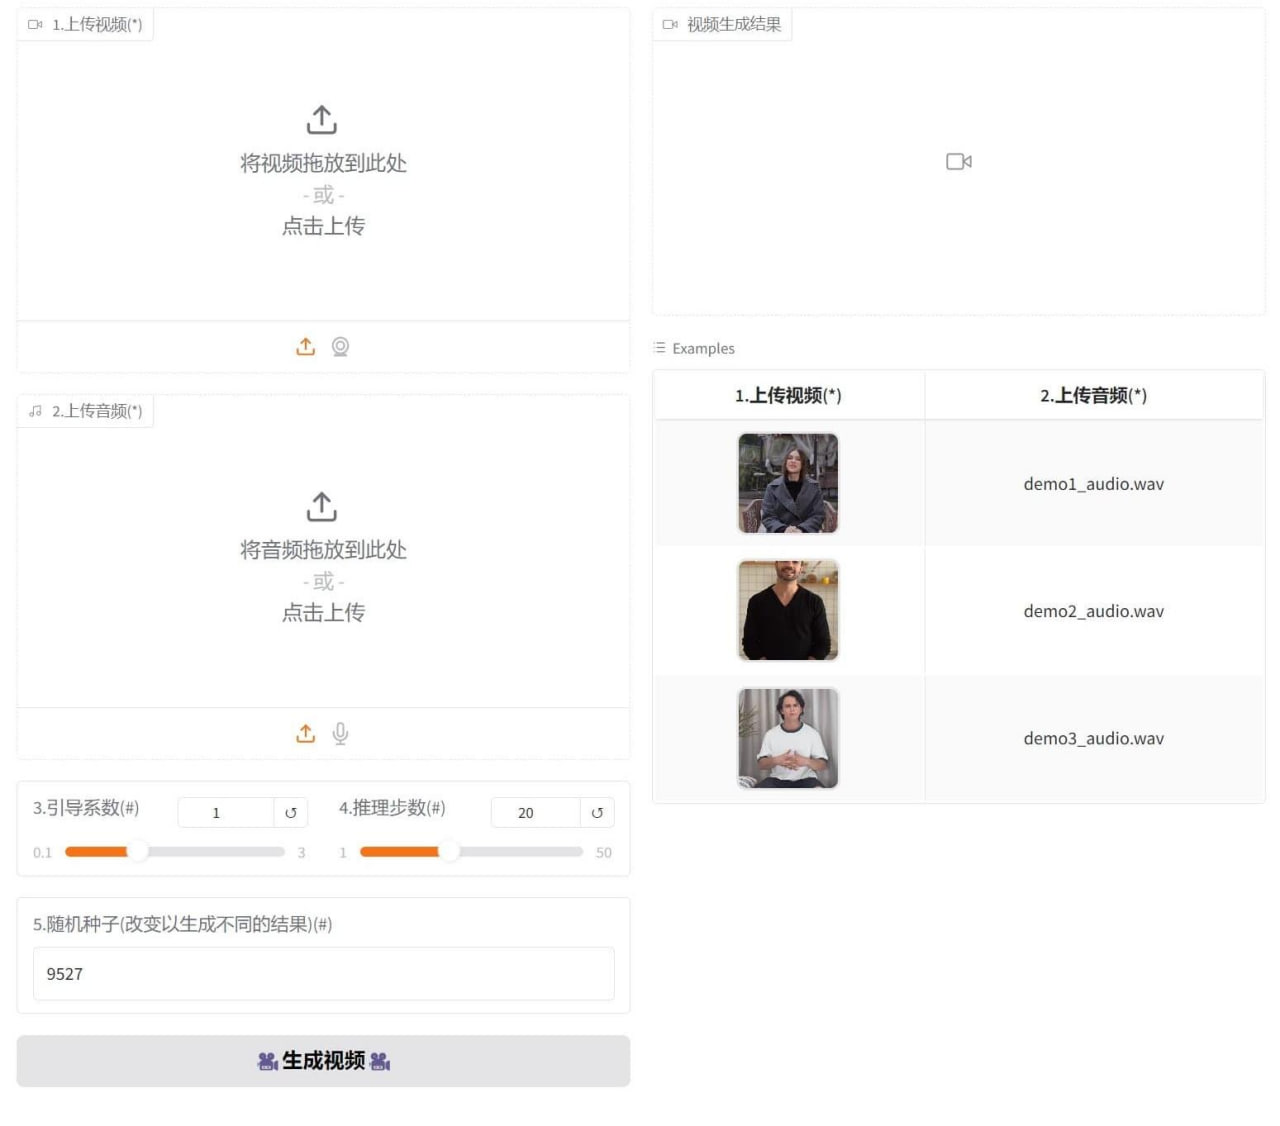Click the random seed input field showing 9527
The width and height of the screenshot is (1280, 1126).
point(322,973)
